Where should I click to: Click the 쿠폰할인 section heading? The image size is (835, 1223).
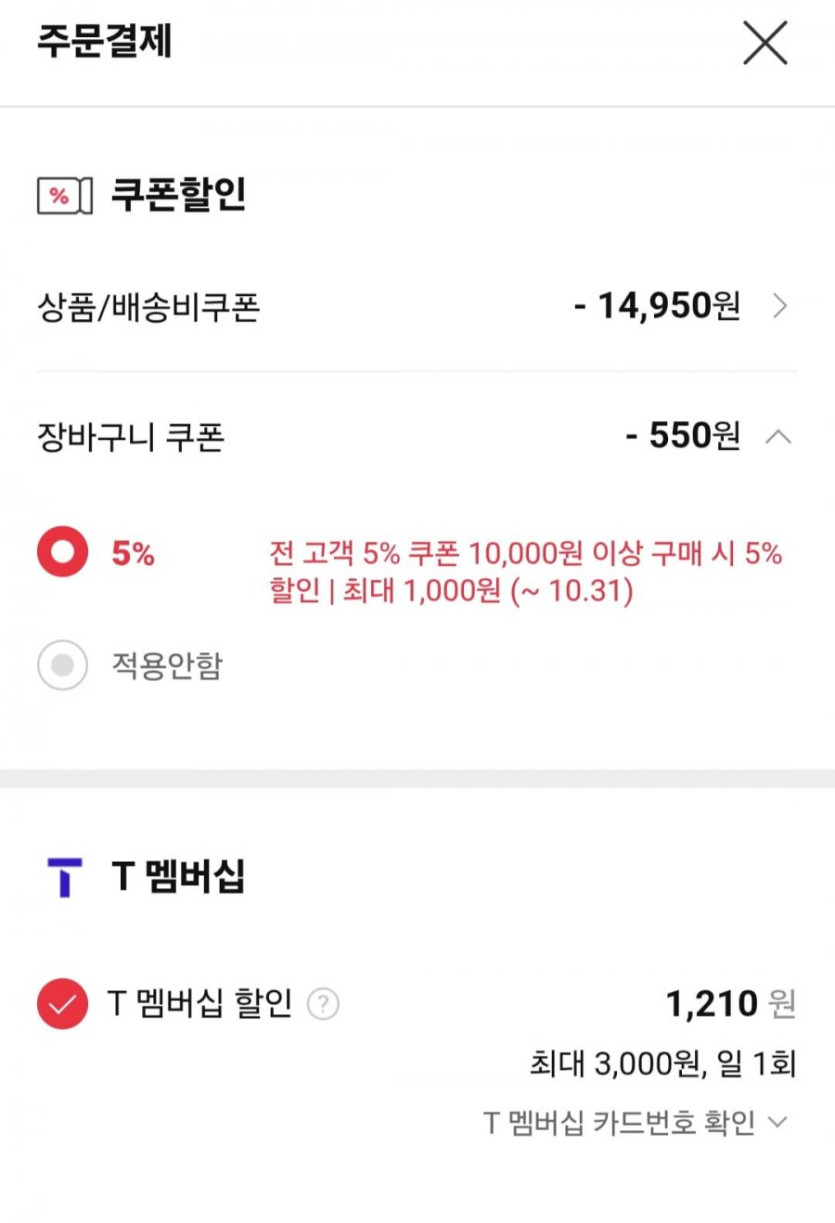tap(177, 195)
